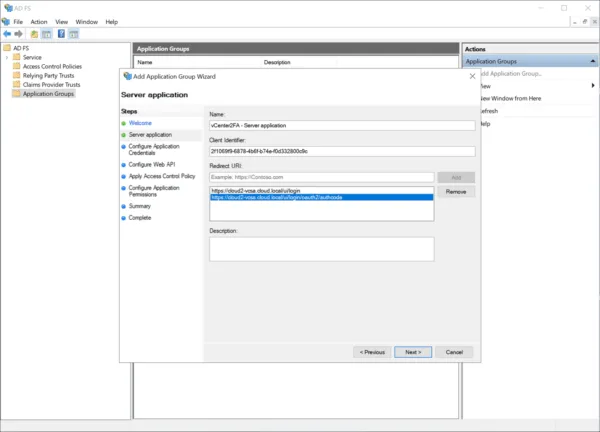Click the blue Help toolbar icon
600x432 pixels.
click(x=61, y=34)
